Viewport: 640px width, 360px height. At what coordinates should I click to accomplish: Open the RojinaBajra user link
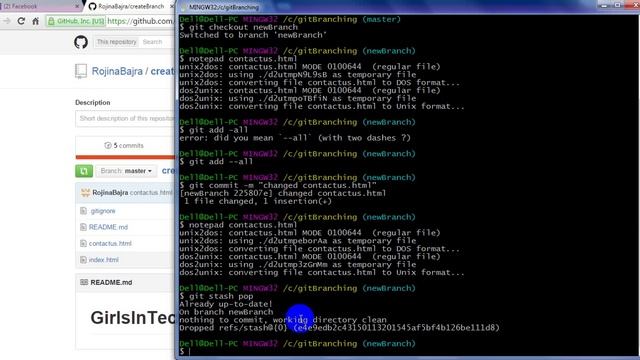pyautogui.click(x=117, y=71)
